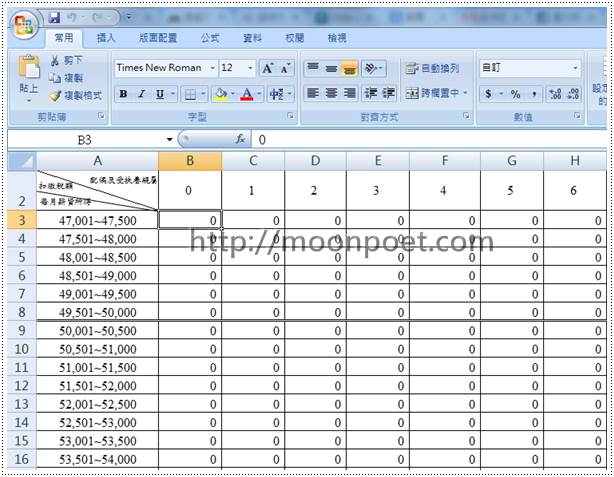
Task: Click the Copy icon
Action: click(55, 78)
